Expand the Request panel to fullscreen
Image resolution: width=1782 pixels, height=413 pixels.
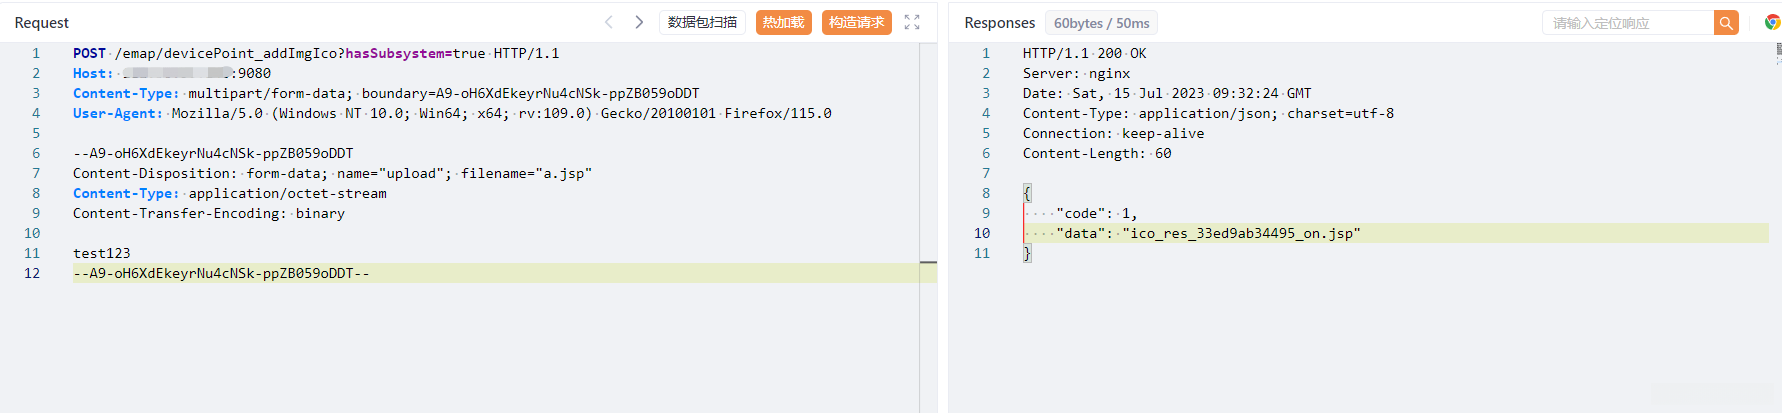click(x=912, y=22)
